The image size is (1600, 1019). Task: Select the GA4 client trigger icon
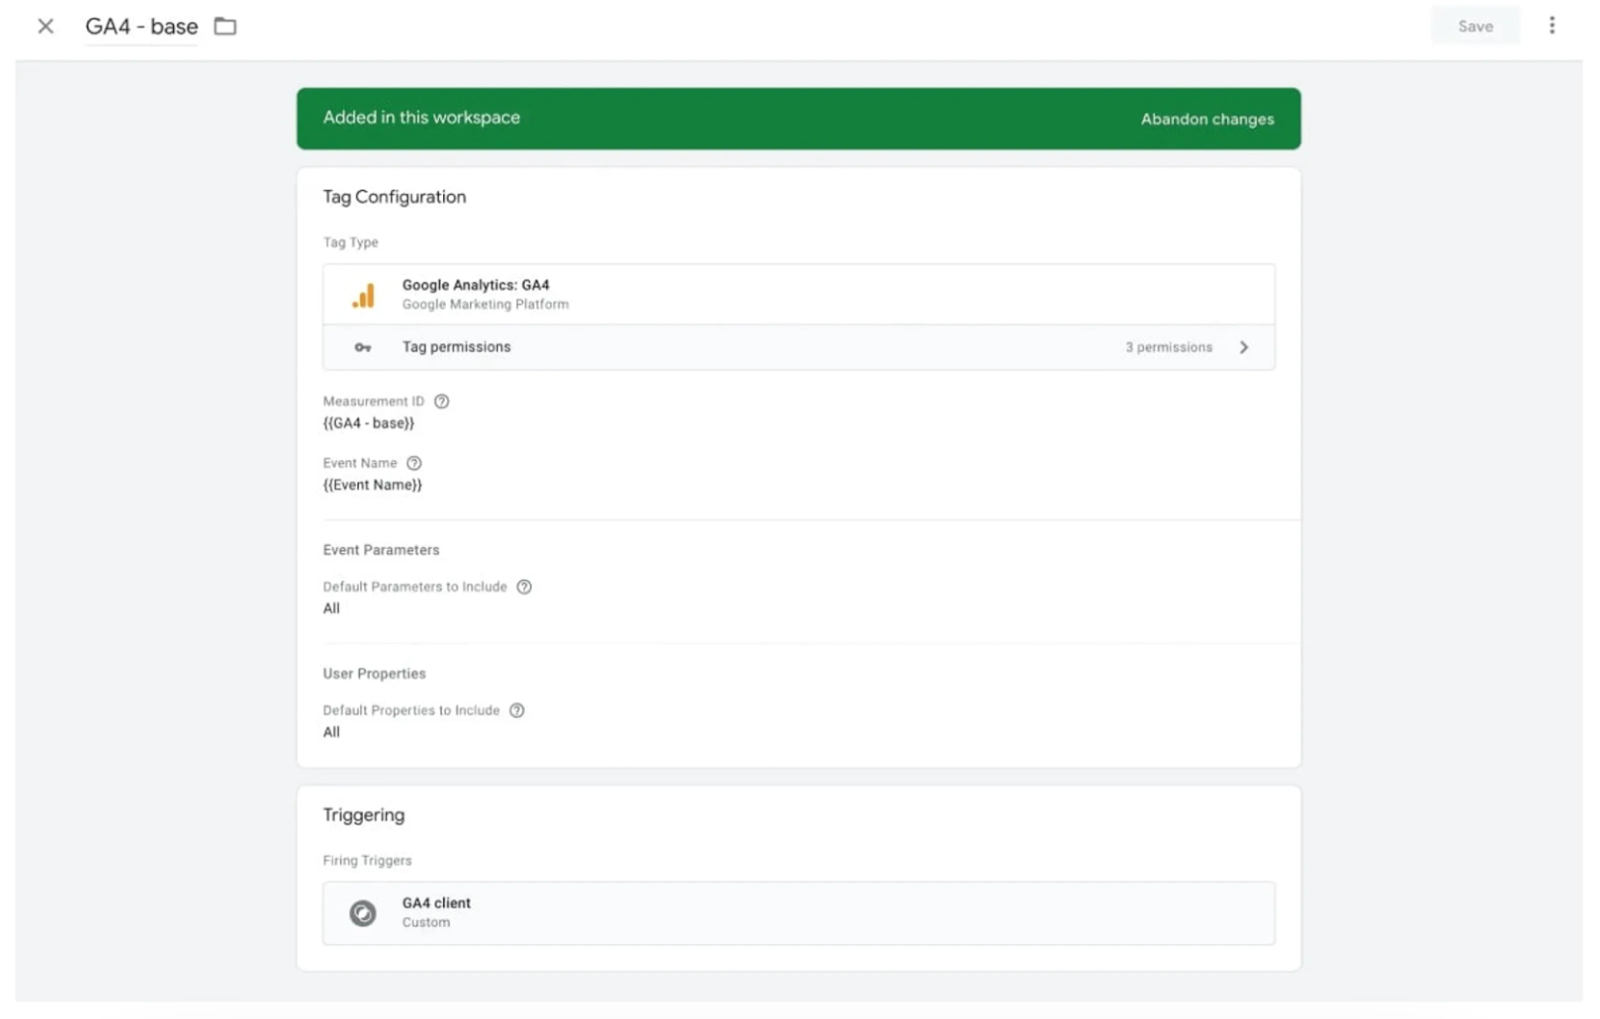click(x=363, y=912)
